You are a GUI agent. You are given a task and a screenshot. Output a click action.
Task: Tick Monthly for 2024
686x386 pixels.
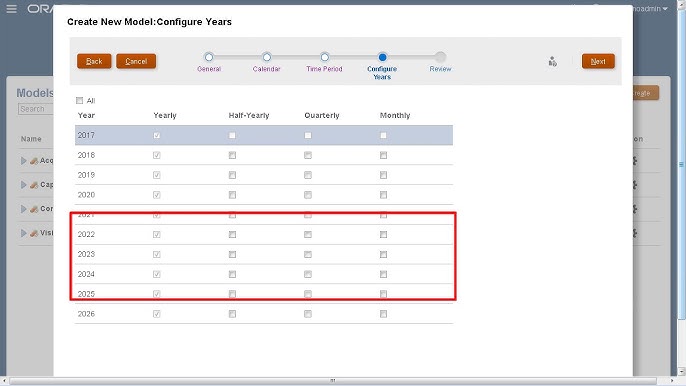383,274
